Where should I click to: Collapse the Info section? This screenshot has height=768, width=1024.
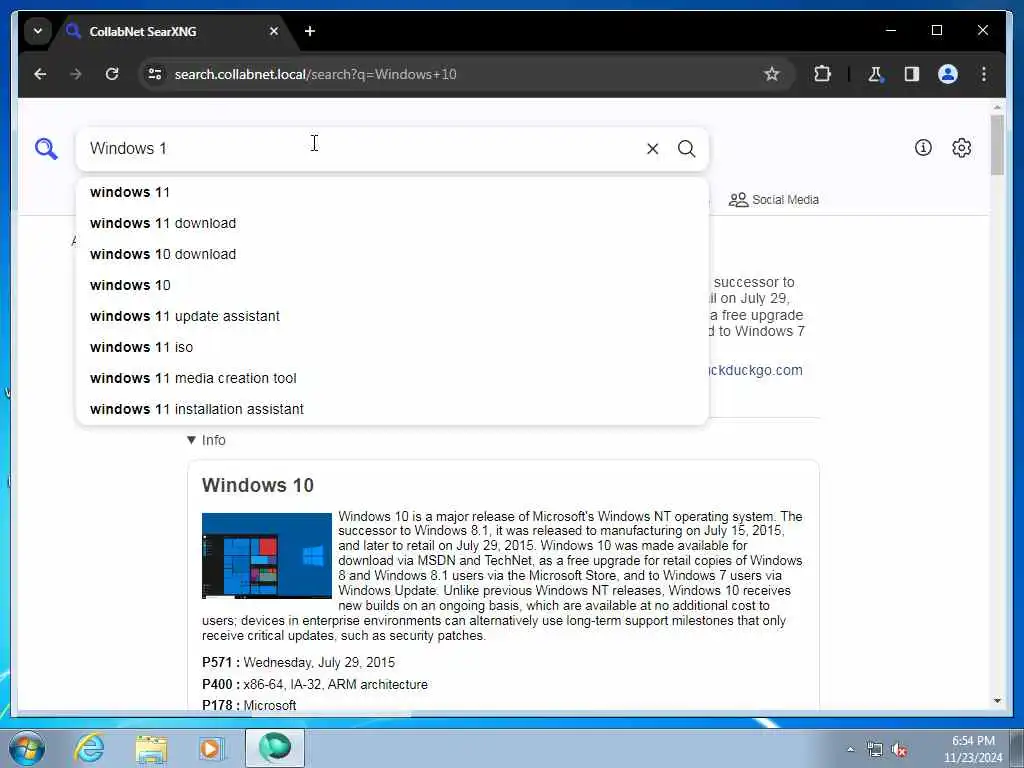coord(206,440)
